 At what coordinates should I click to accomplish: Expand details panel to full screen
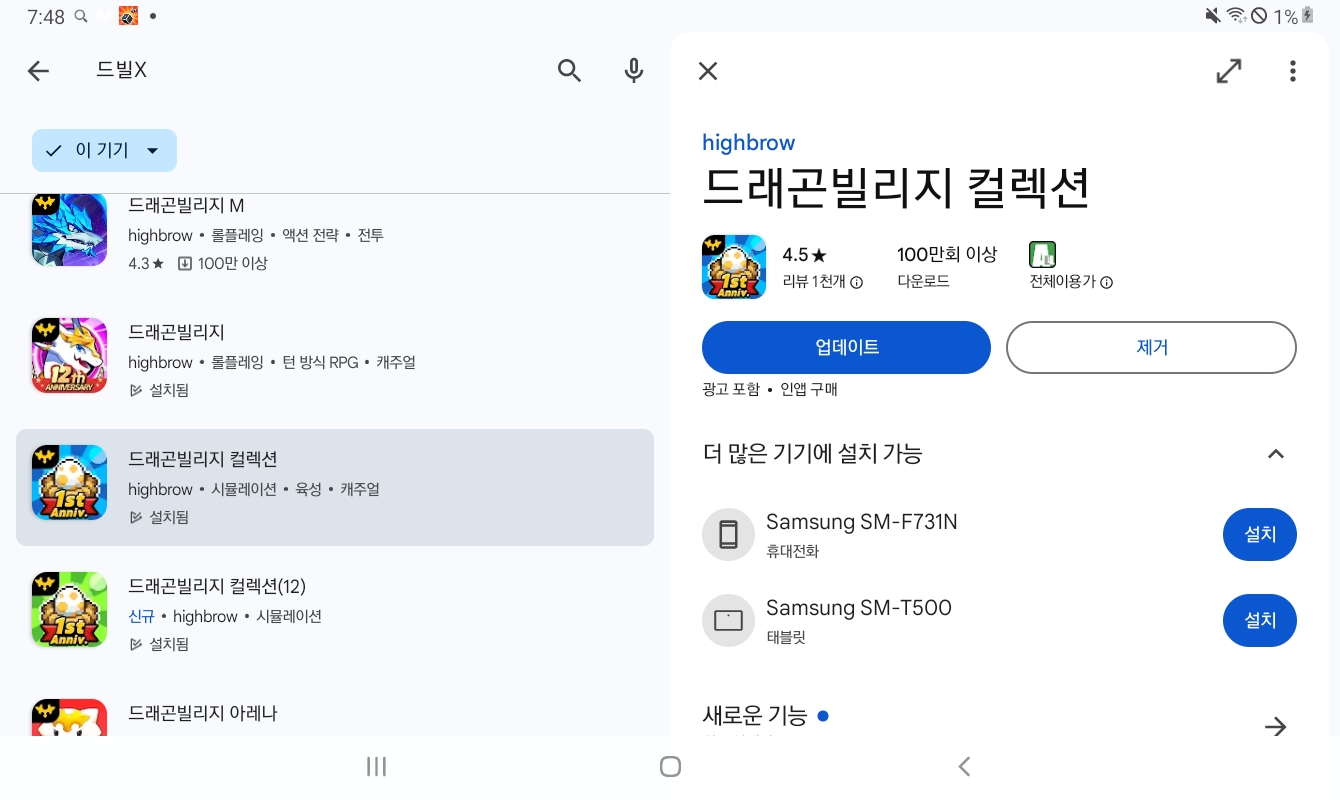tap(1229, 71)
